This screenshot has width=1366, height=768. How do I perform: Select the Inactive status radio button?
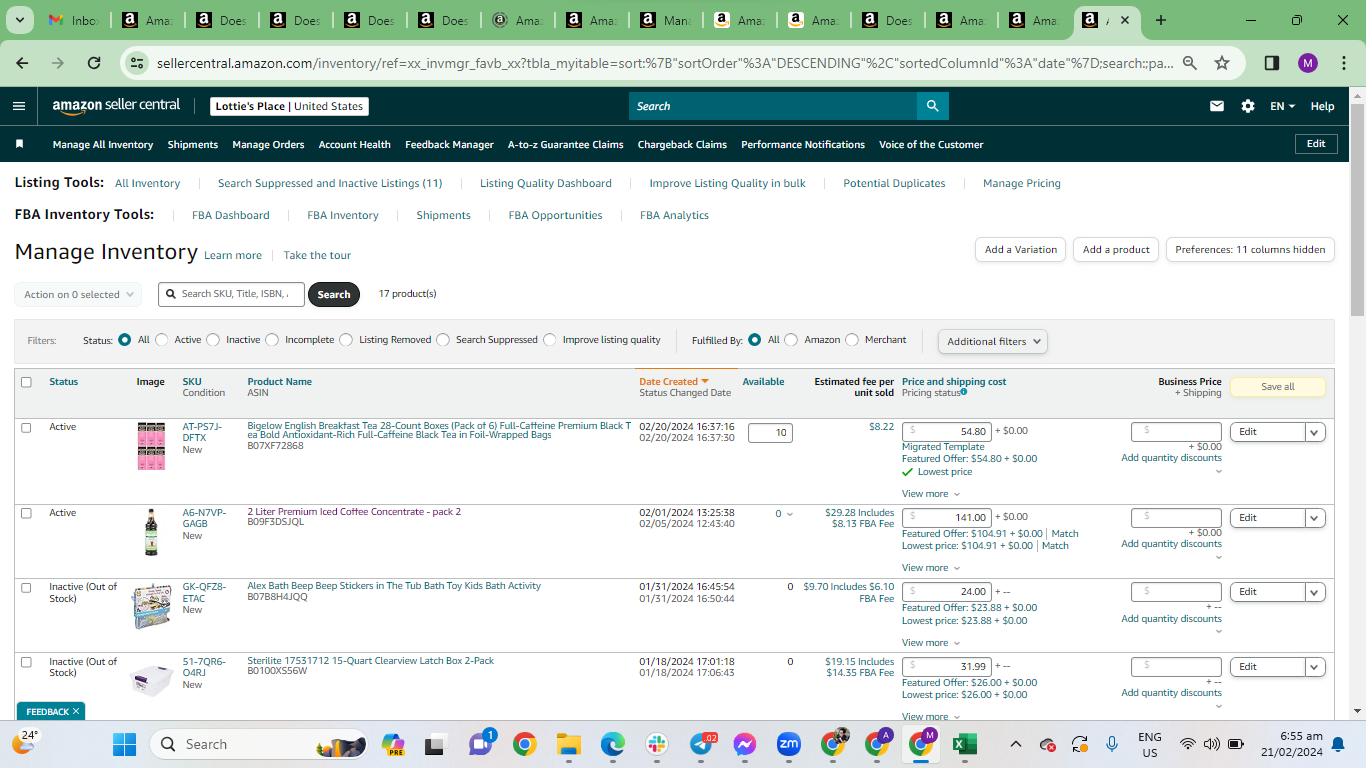point(213,340)
